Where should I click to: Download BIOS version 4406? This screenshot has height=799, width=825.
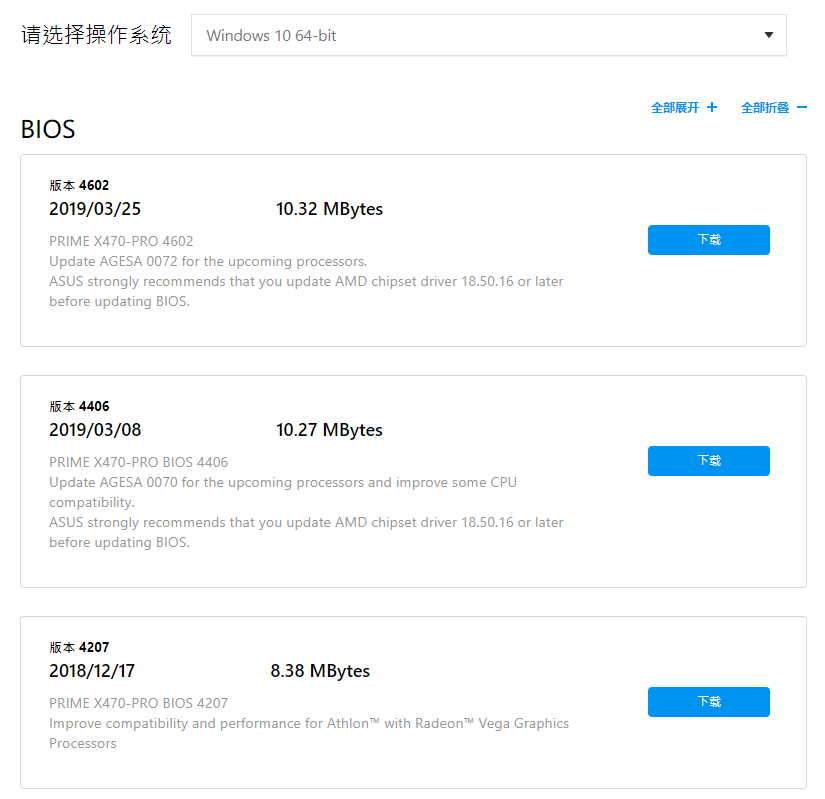(709, 461)
